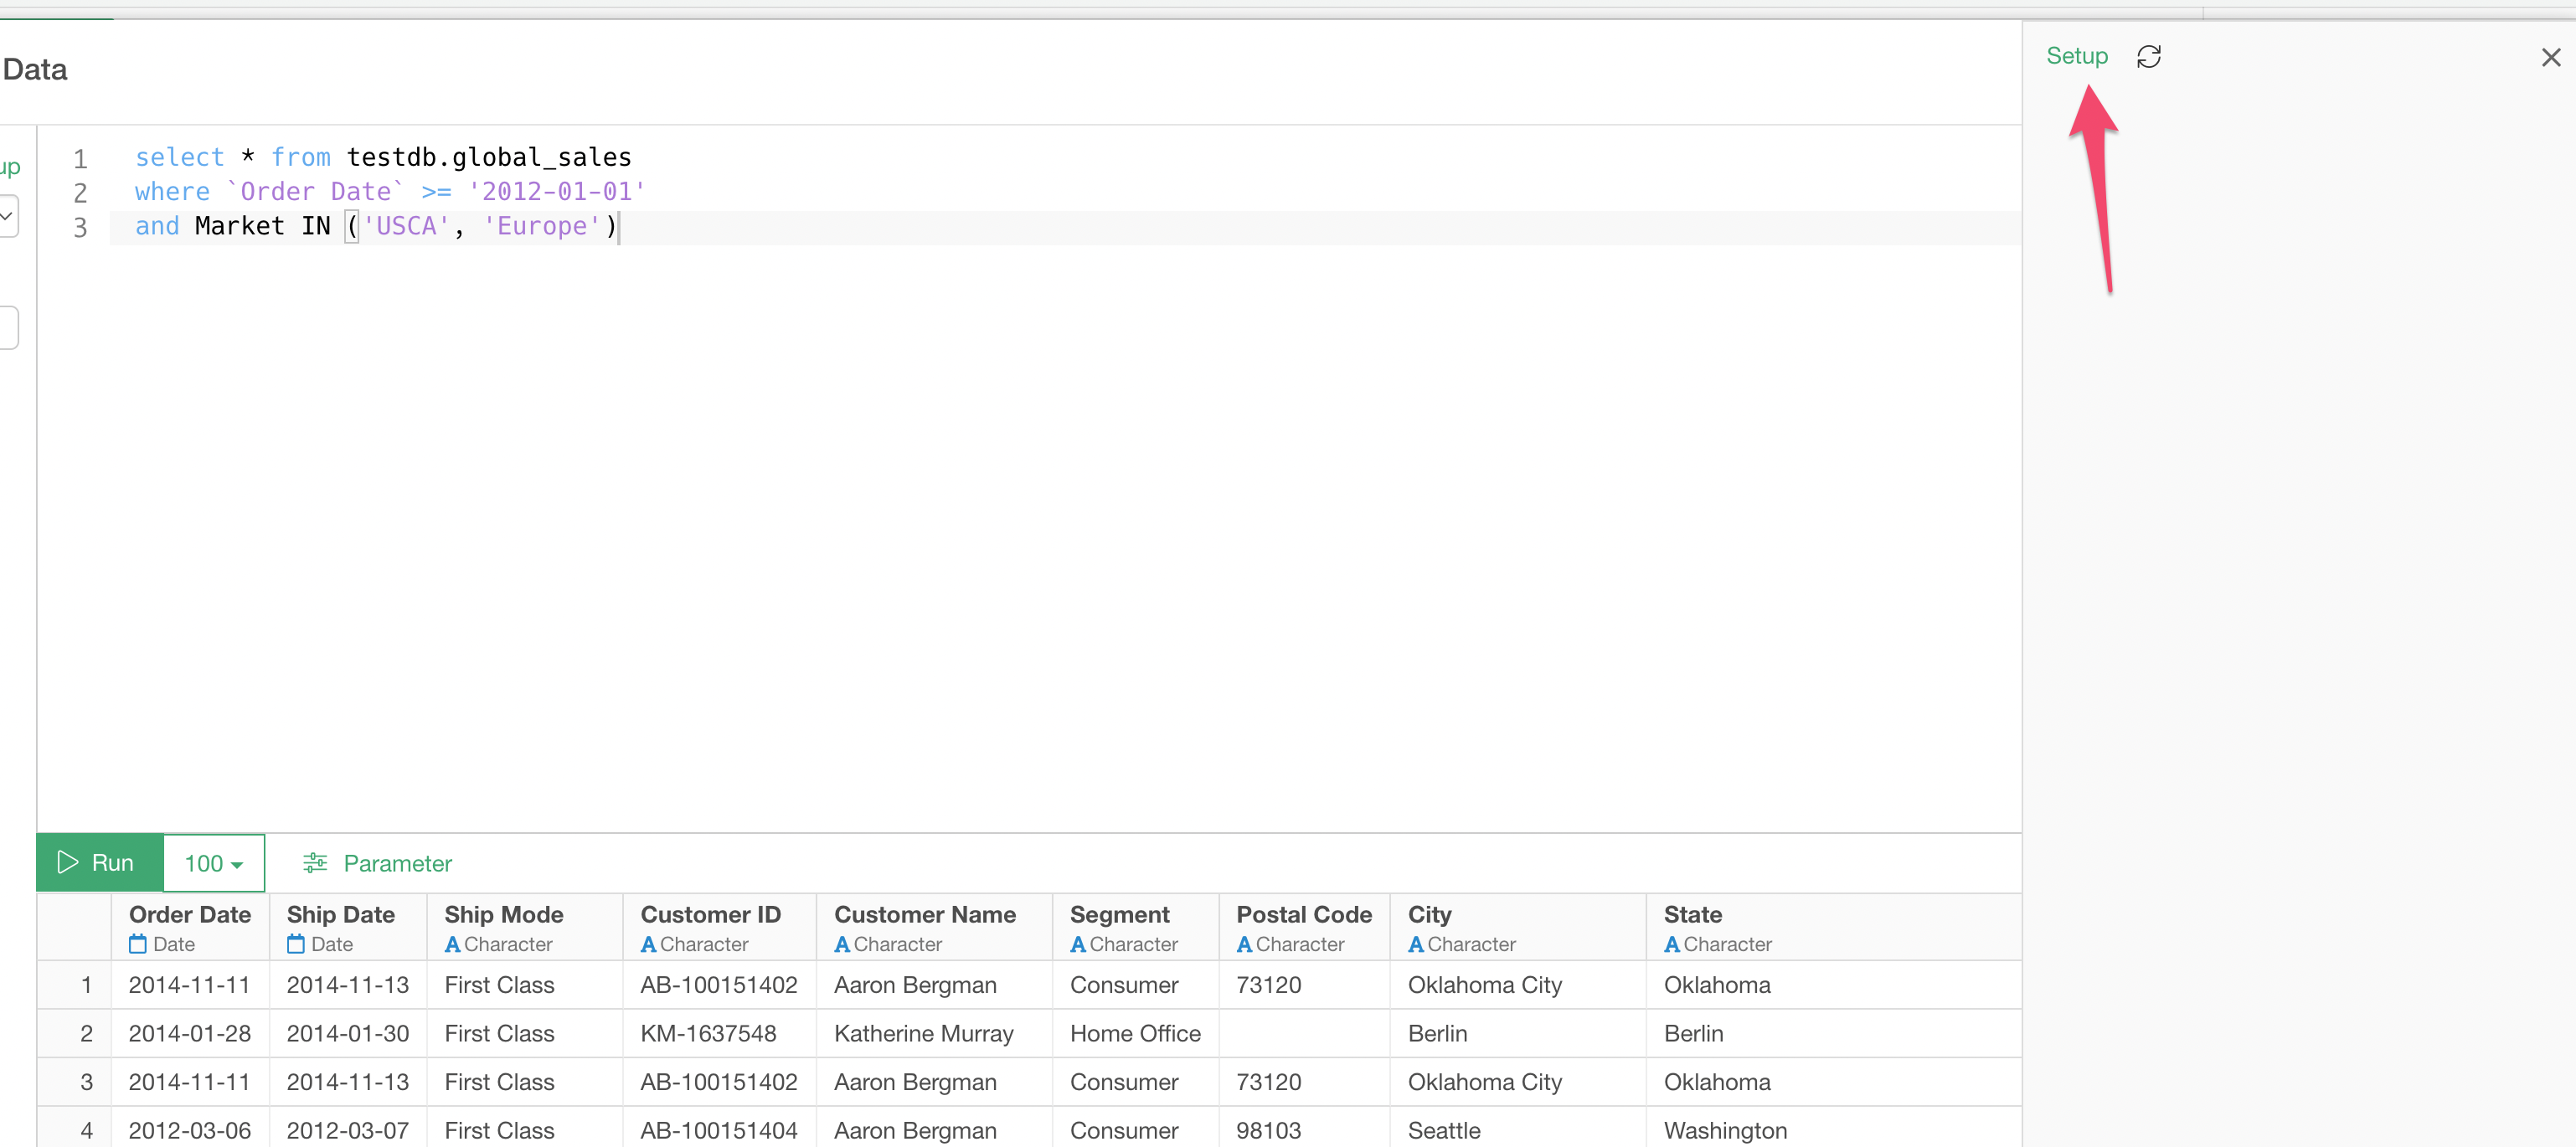The image size is (2576, 1147).
Task: Run the SQL query
Action: click(99, 862)
